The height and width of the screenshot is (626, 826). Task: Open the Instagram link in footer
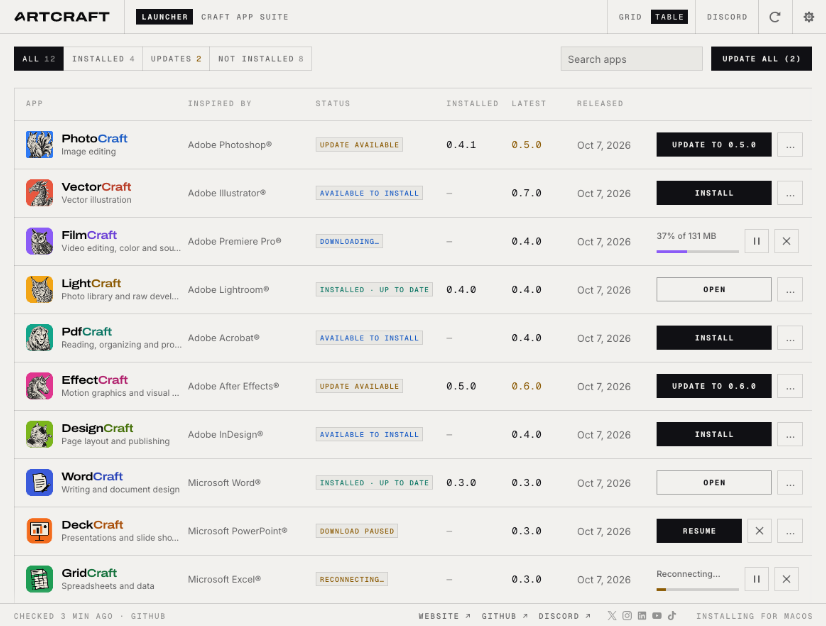tap(627, 615)
